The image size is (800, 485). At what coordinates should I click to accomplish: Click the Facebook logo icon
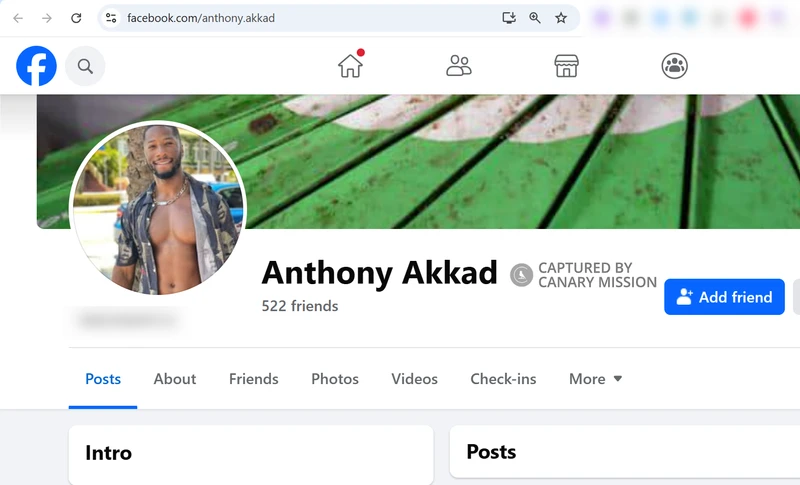click(36, 66)
